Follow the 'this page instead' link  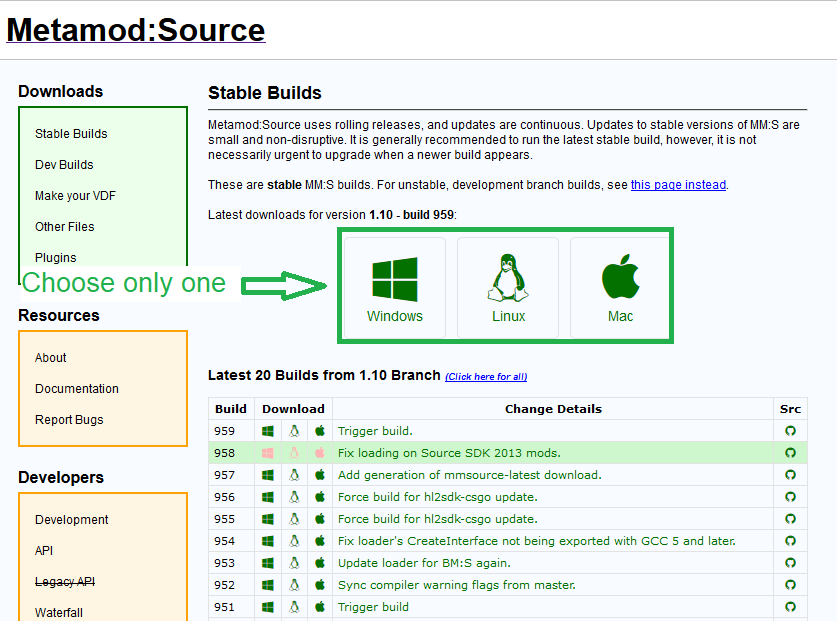[678, 185]
